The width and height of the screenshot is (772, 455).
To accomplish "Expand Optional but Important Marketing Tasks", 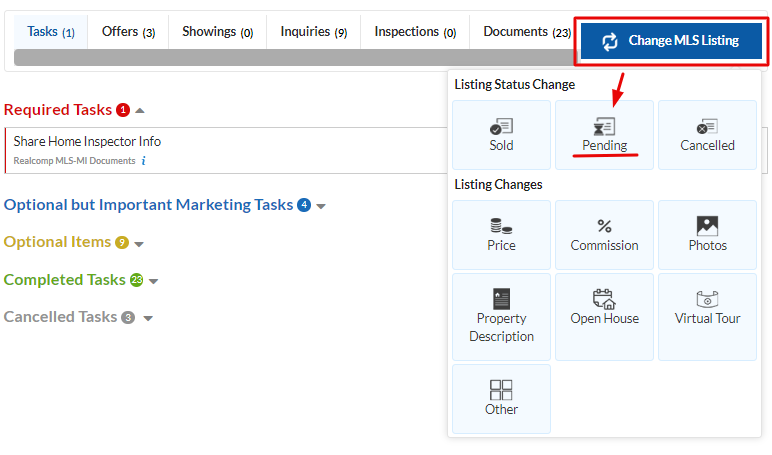I will (321, 206).
